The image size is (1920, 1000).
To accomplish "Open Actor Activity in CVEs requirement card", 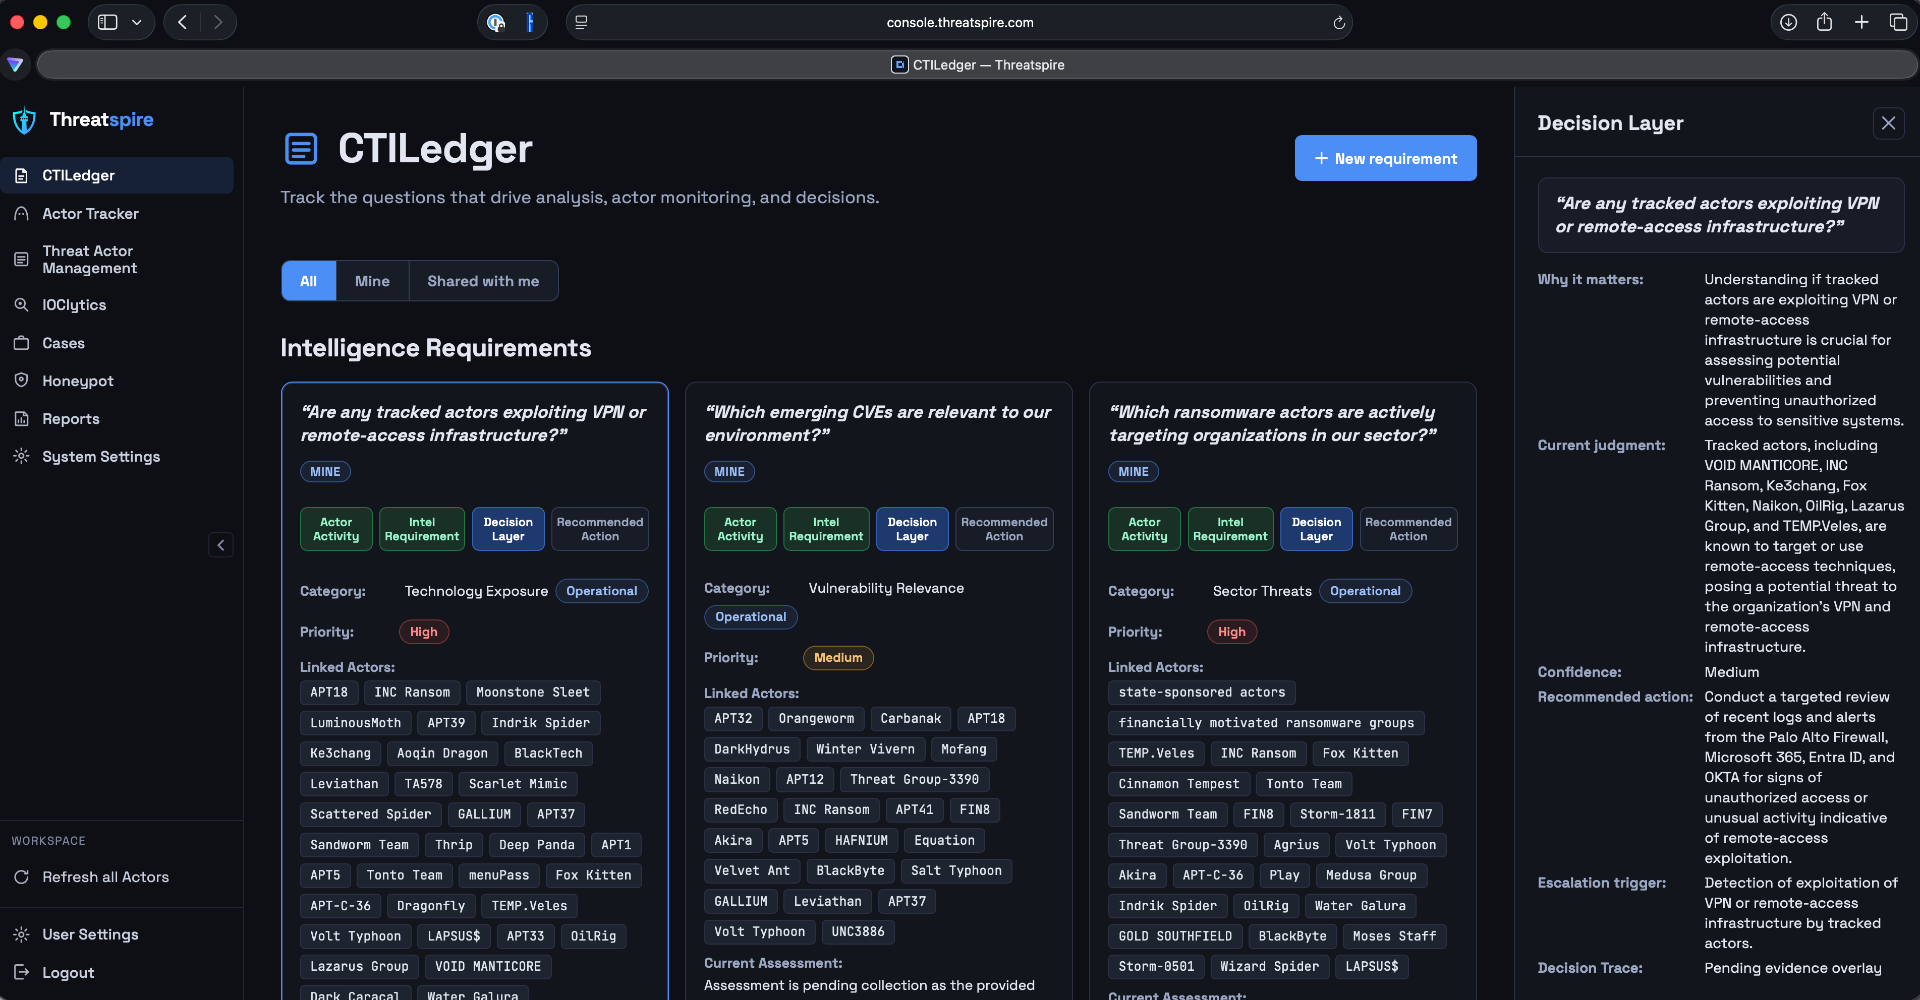I will coord(740,529).
